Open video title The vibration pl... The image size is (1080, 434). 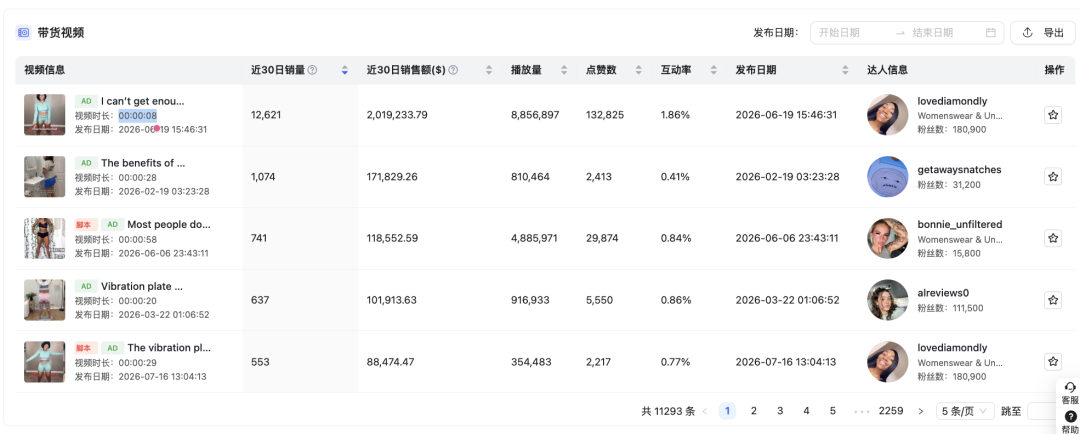pos(169,348)
